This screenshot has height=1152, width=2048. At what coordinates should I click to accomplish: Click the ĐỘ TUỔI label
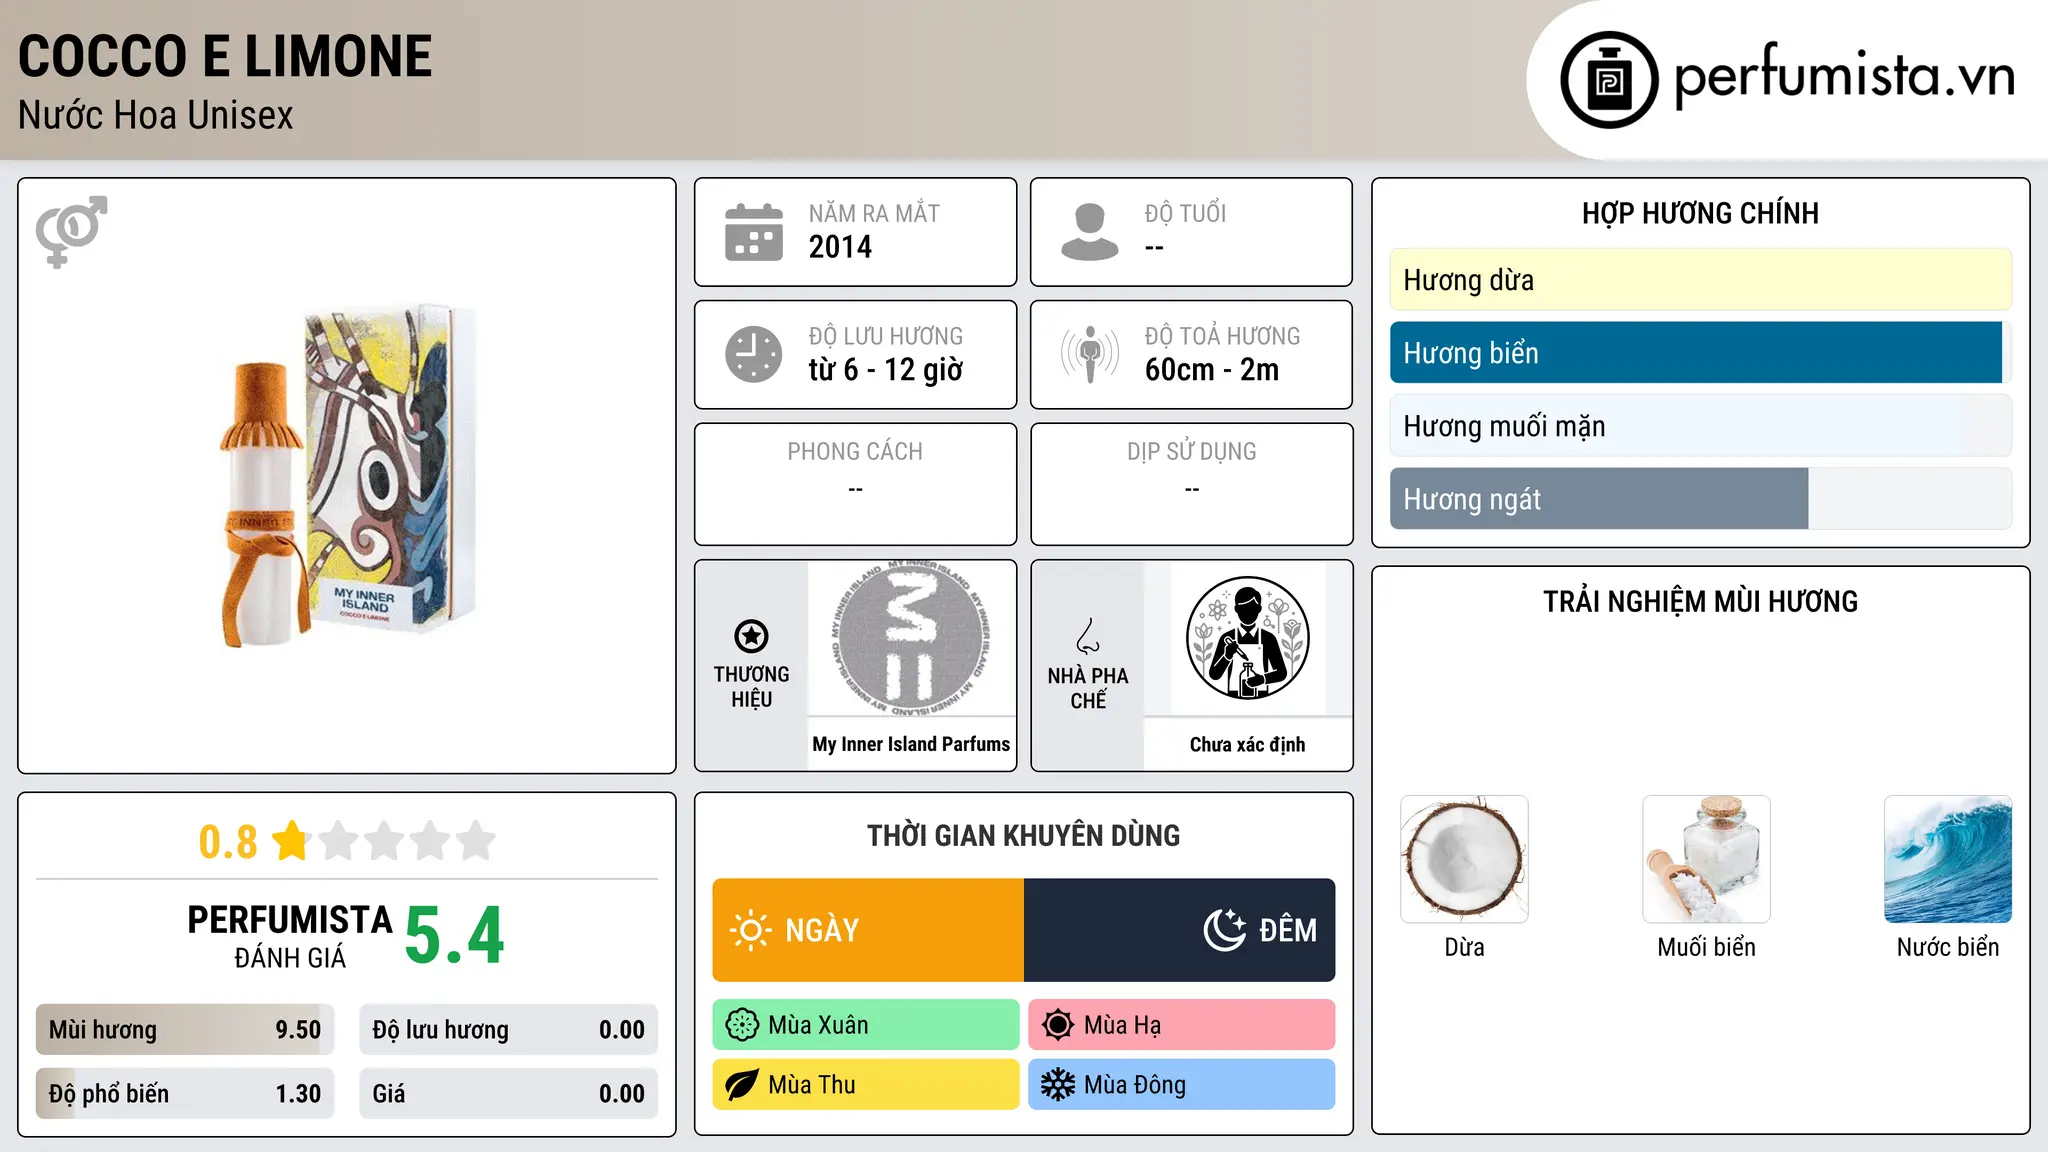tap(1185, 213)
